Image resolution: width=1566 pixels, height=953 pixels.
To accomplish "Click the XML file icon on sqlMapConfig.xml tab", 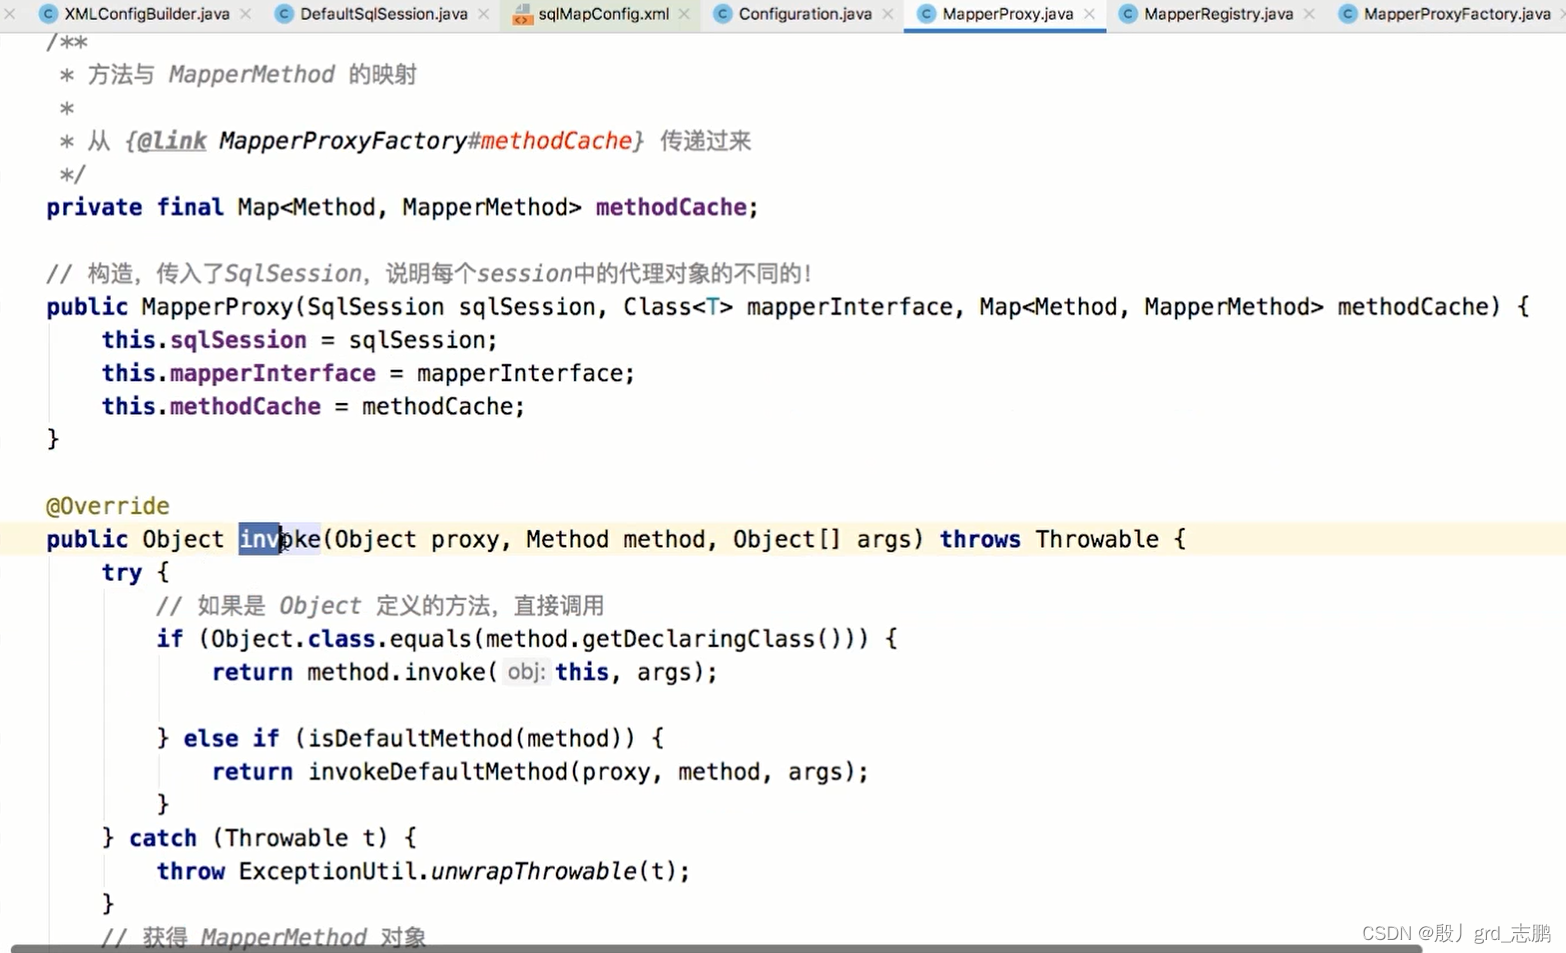I will click(x=522, y=14).
